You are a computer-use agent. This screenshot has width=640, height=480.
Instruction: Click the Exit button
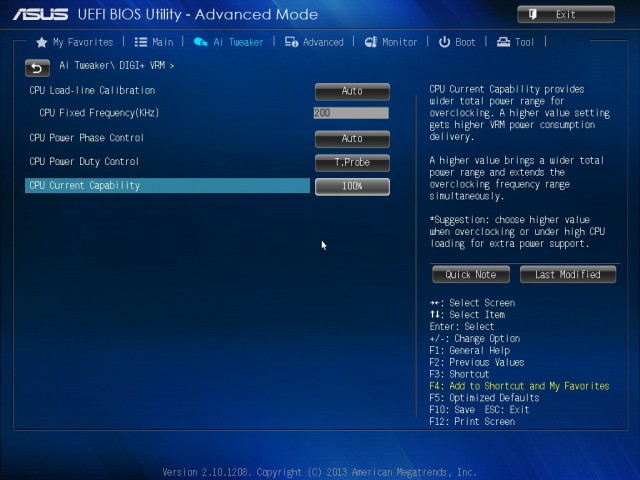click(566, 15)
